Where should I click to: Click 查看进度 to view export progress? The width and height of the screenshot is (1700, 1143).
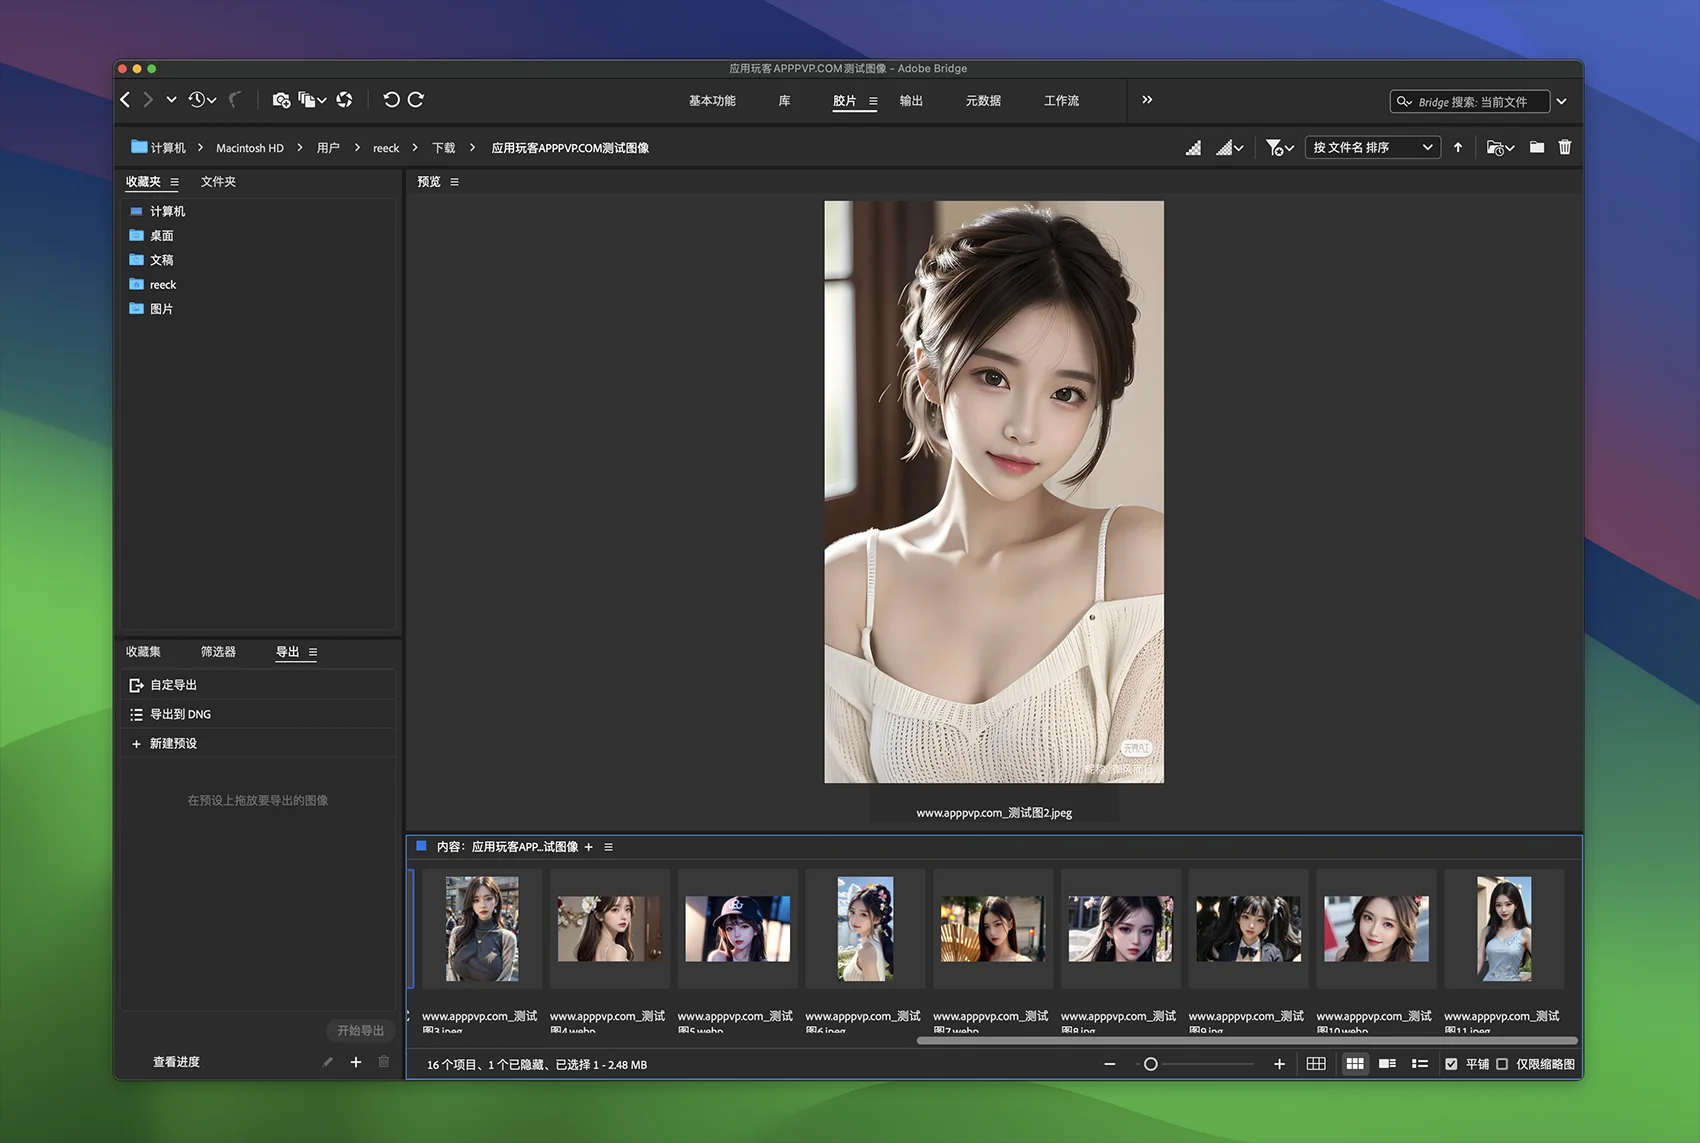pos(176,1062)
